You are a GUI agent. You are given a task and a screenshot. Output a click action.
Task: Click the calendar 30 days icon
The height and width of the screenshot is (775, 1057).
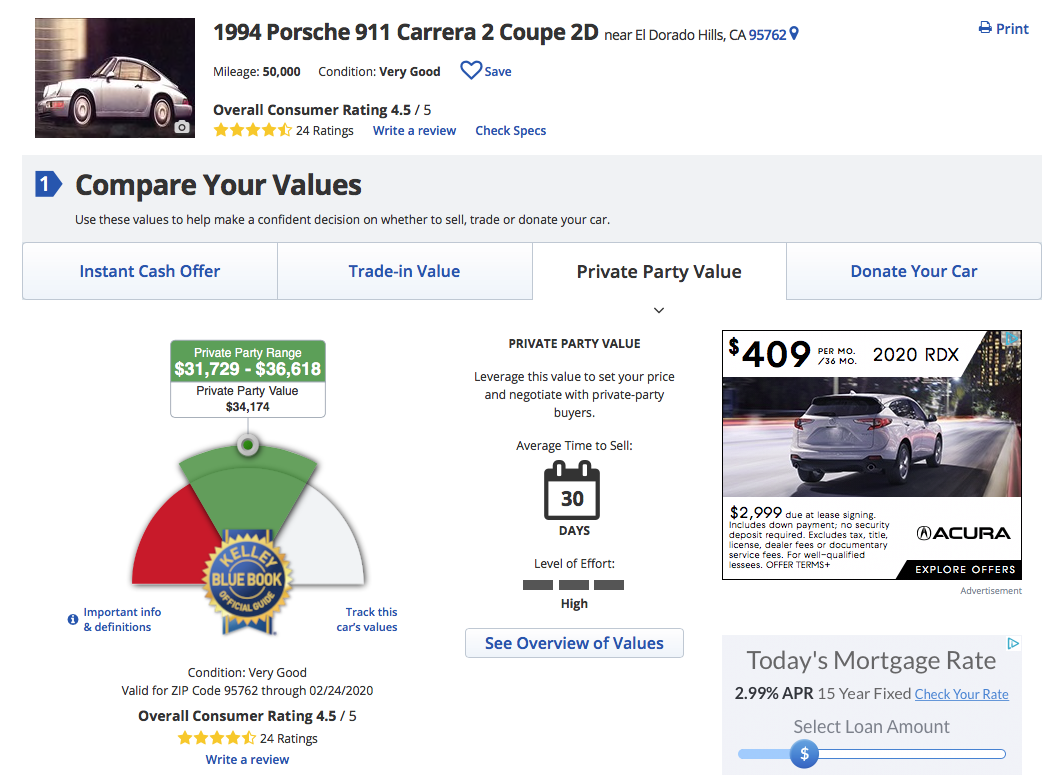(572, 491)
